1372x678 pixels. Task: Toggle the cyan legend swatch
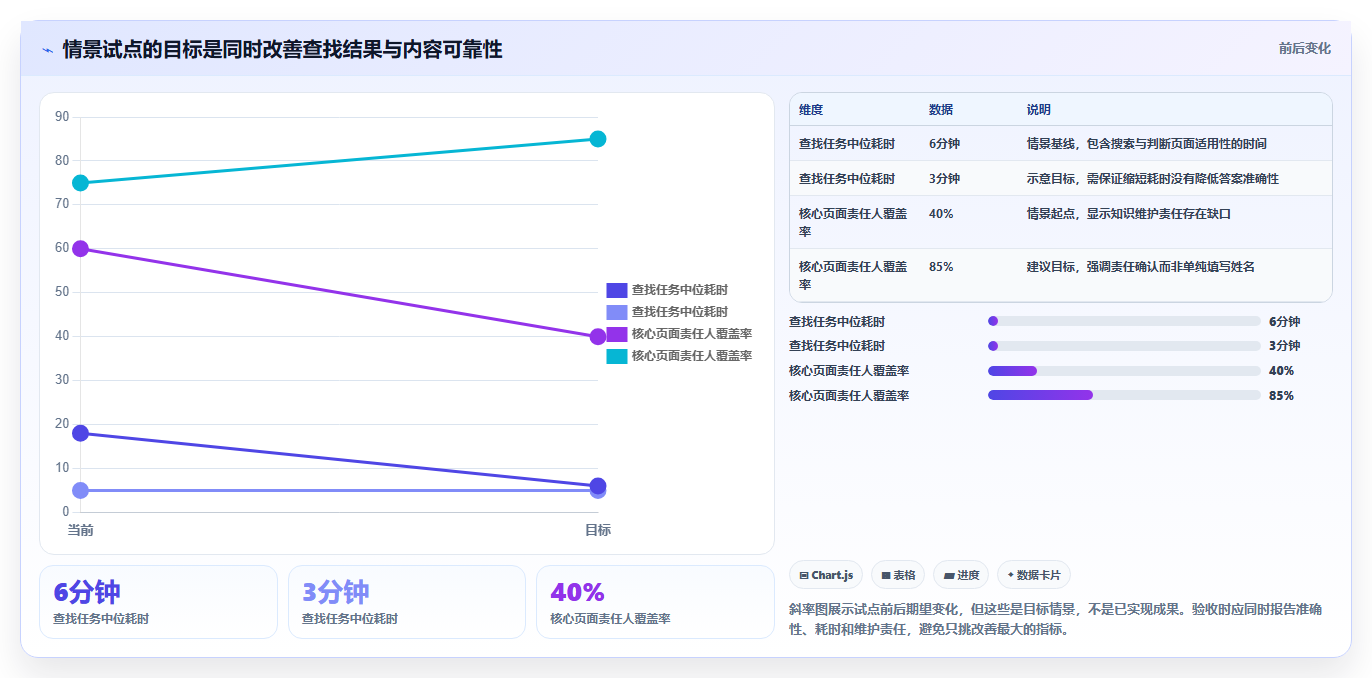616,356
